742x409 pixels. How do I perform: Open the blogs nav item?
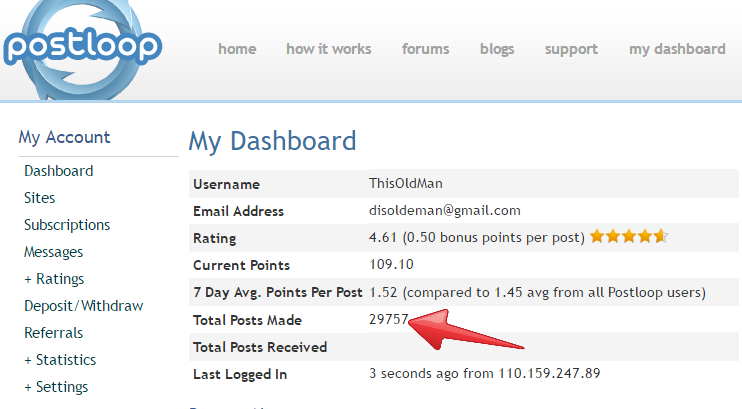pyautogui.click(x=497, y=49)
